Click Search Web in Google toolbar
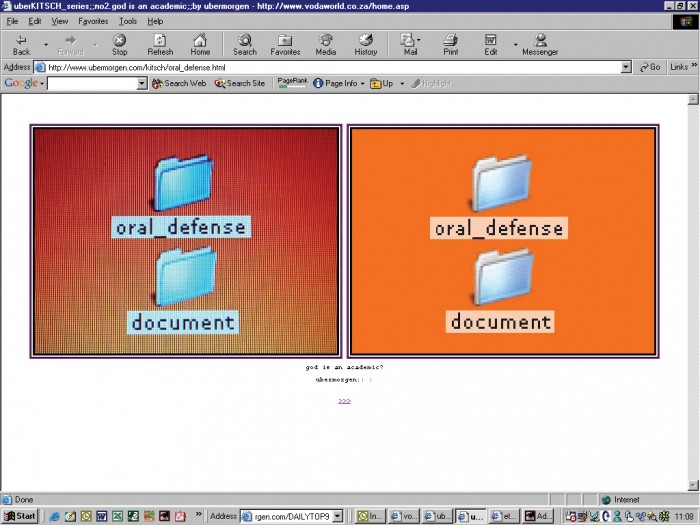 (179, 83)
